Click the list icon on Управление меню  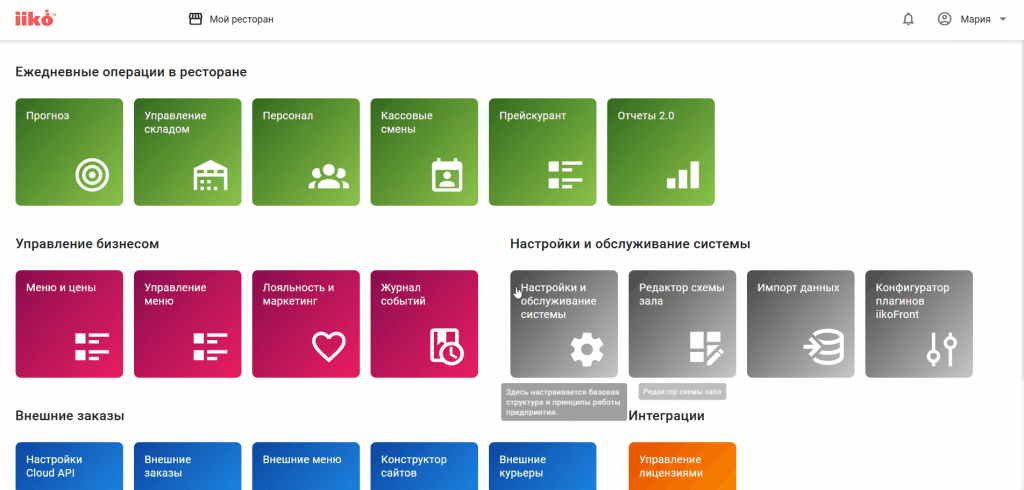pyautogui.click(x=210, y=346)
